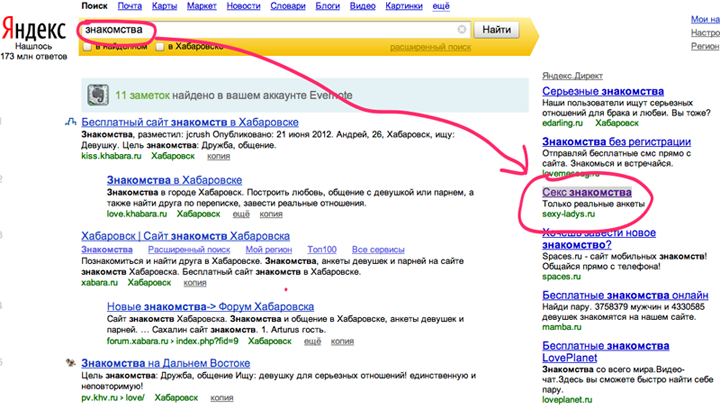Open 'Знакомства без регистрации' ad

click(616, 141)
